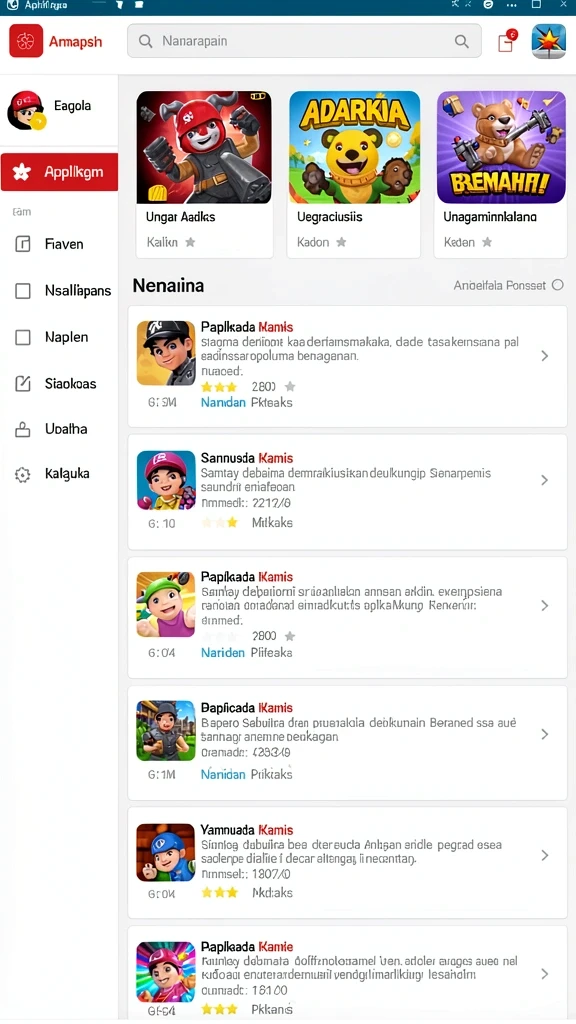Click the Eagola user avatar
Viewport: 576px width, 1024px height.
[x=25, y=110]
